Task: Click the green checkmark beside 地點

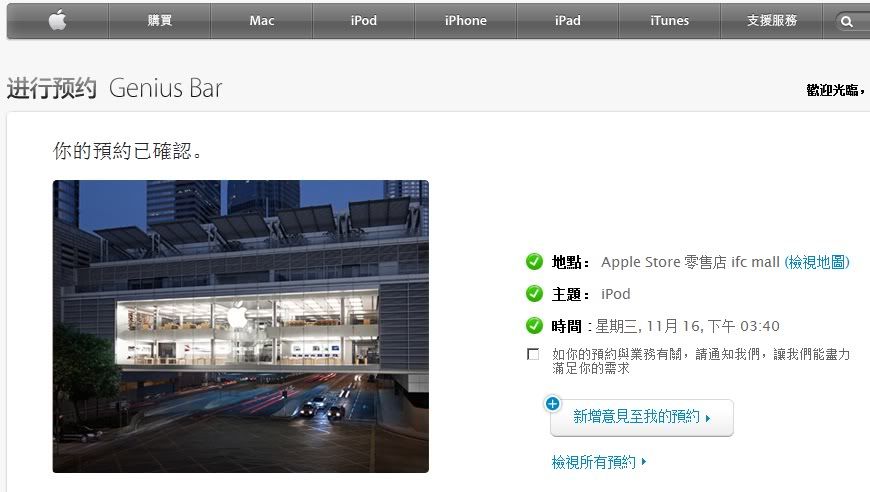Action: click(534, 261)
